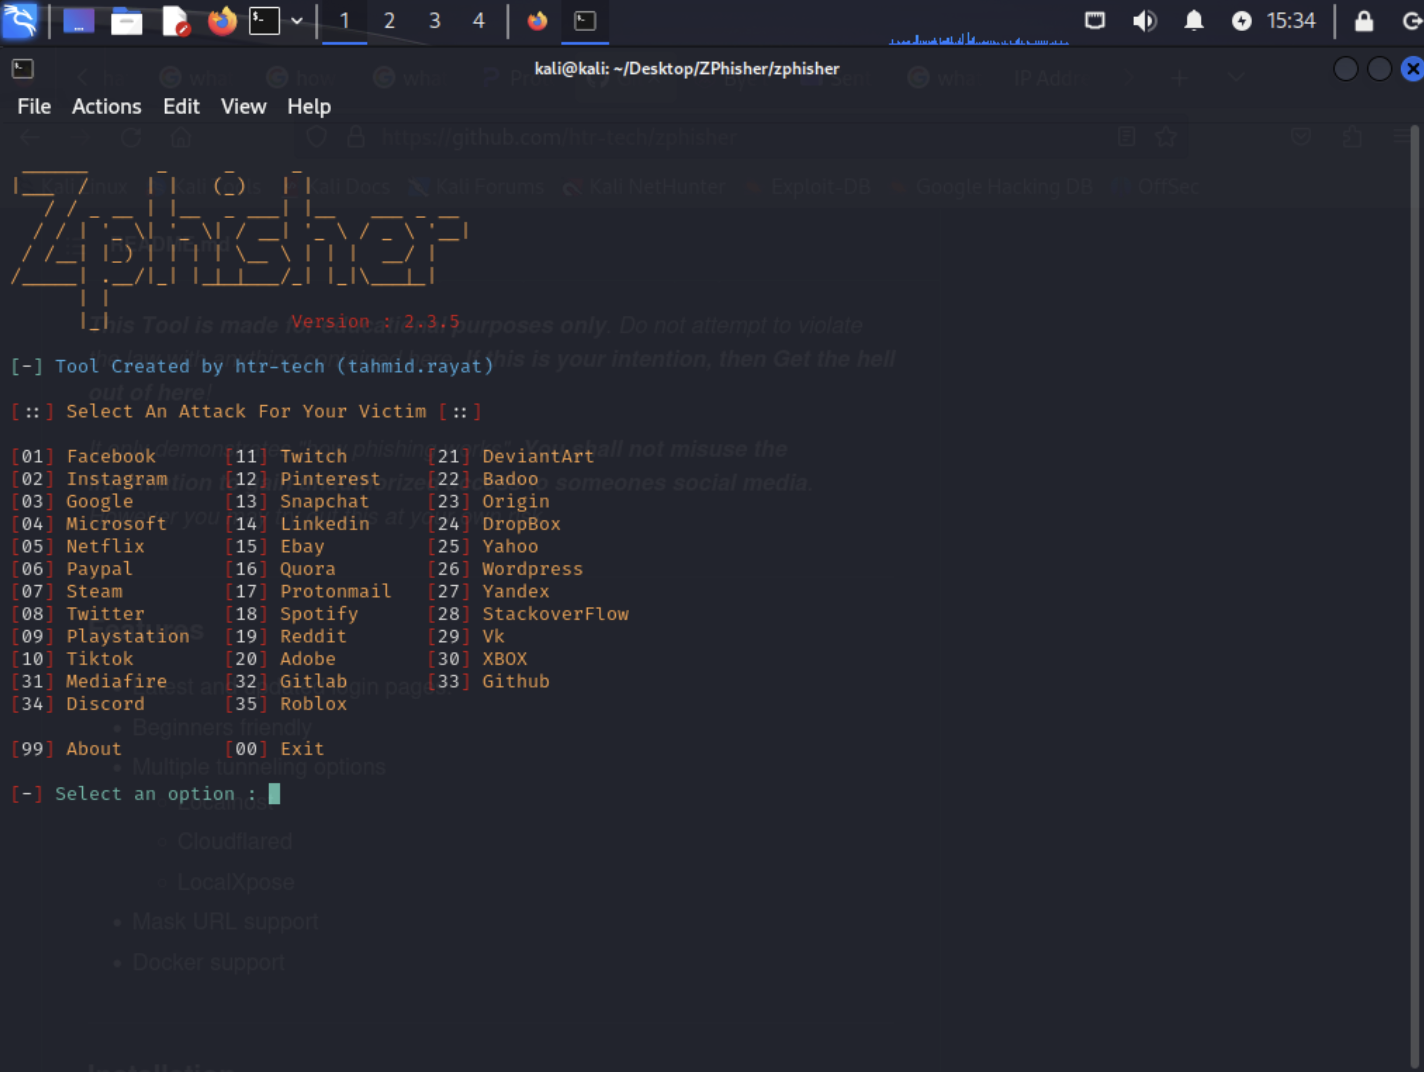Click the power manager tray icon
This screenshot has width=1424, height=1072.
click(1241, 20)
